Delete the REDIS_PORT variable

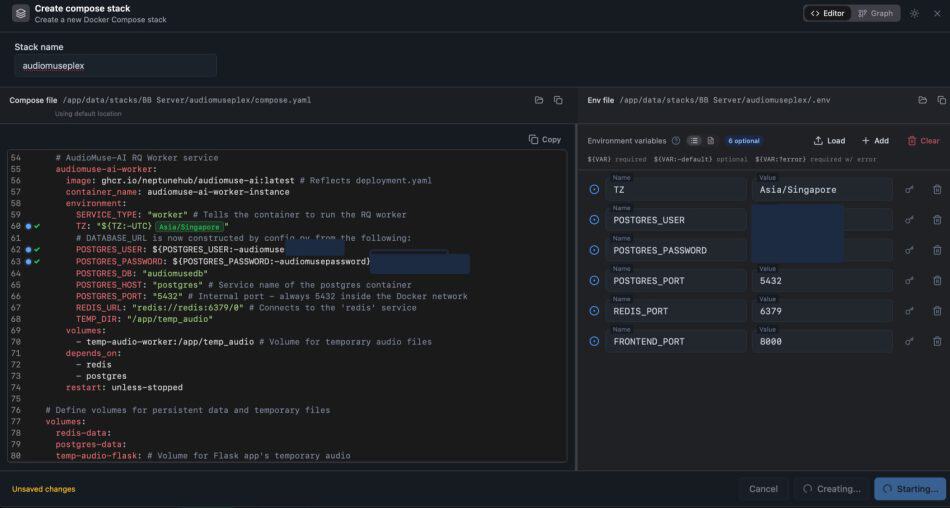937,311
